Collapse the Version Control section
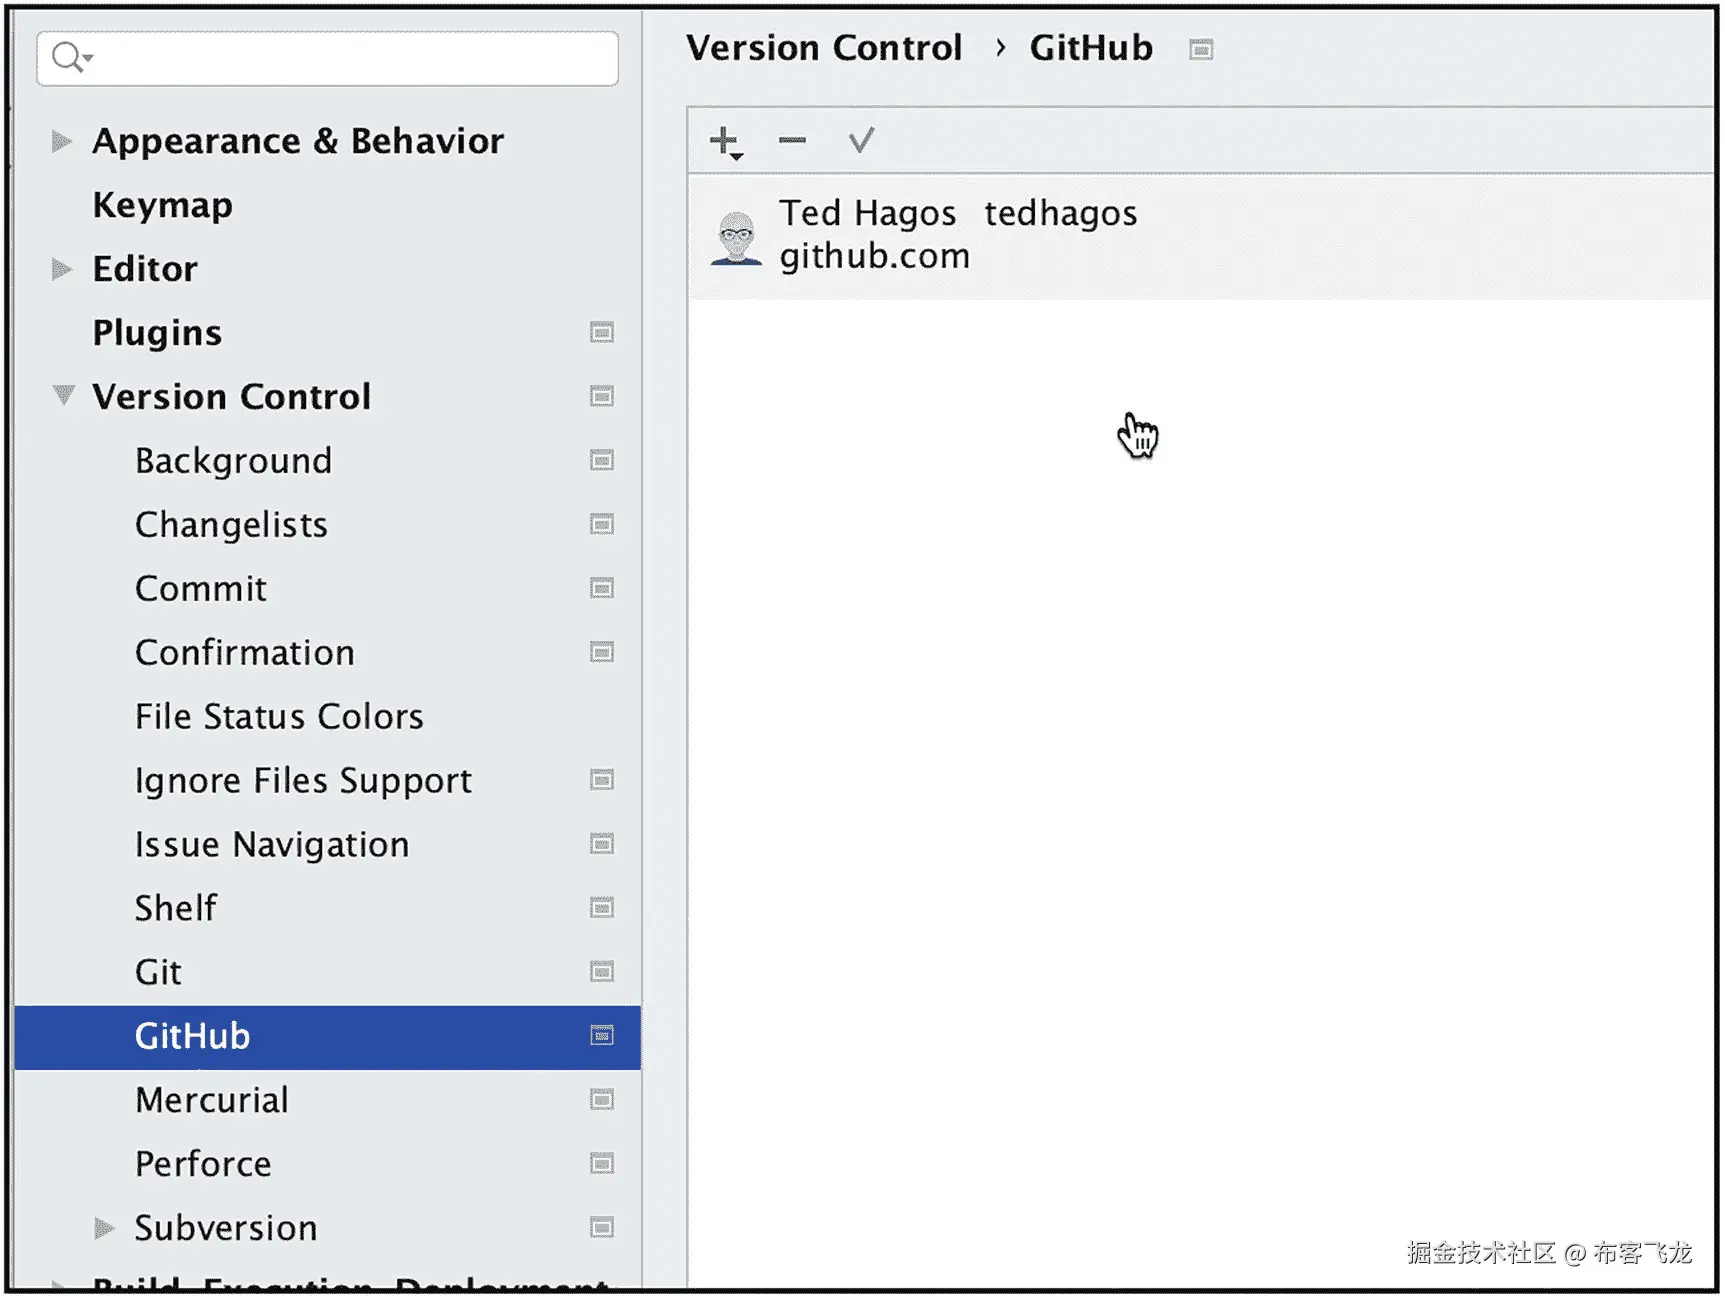This screenshot has height=1299, width=1725. 63,397
